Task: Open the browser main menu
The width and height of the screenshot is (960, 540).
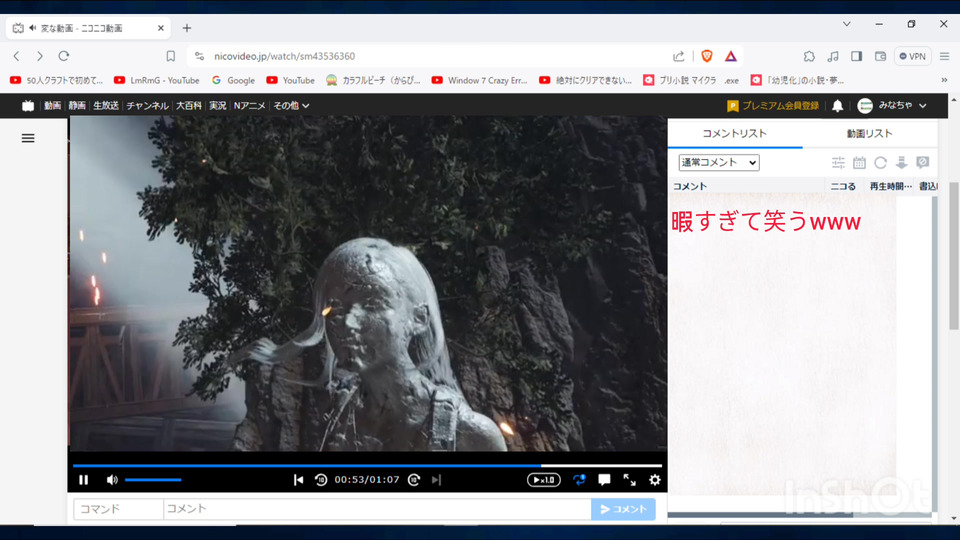Action: tap(945, 56)
